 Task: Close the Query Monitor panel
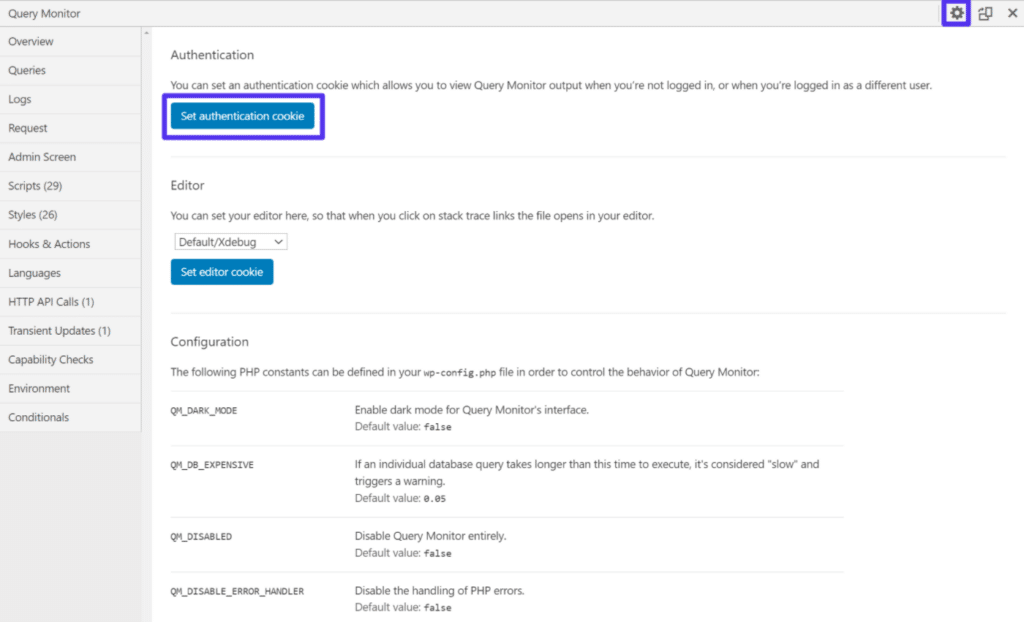click(1012, 13)
